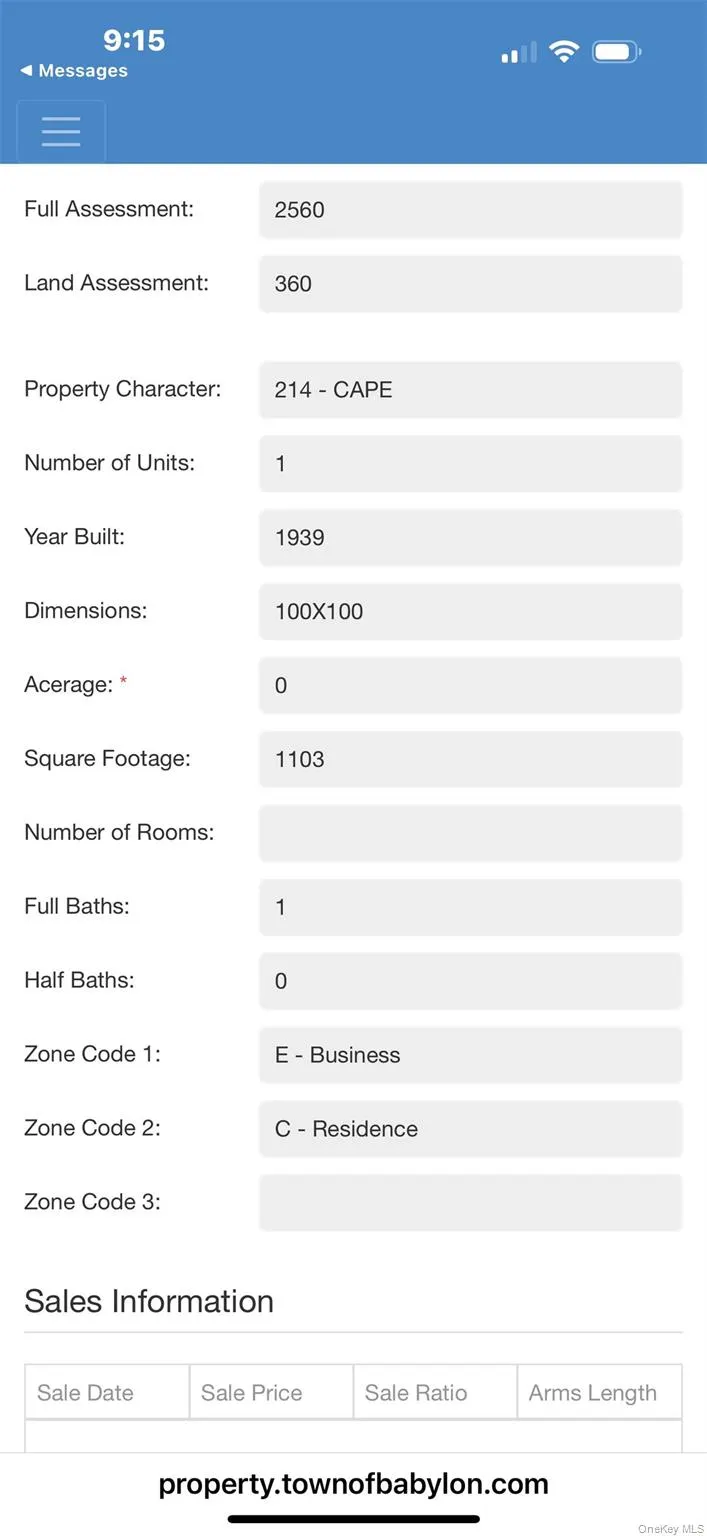Tap the battery status icon
The width and height of the screenshot is (707, 1536).
point(616,52)
